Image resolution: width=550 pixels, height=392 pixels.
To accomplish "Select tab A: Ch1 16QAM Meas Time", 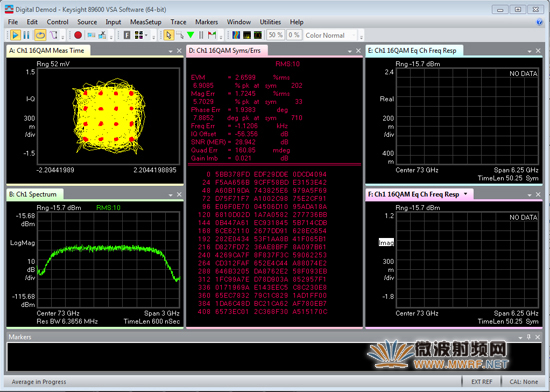I will tap(48, 50).
